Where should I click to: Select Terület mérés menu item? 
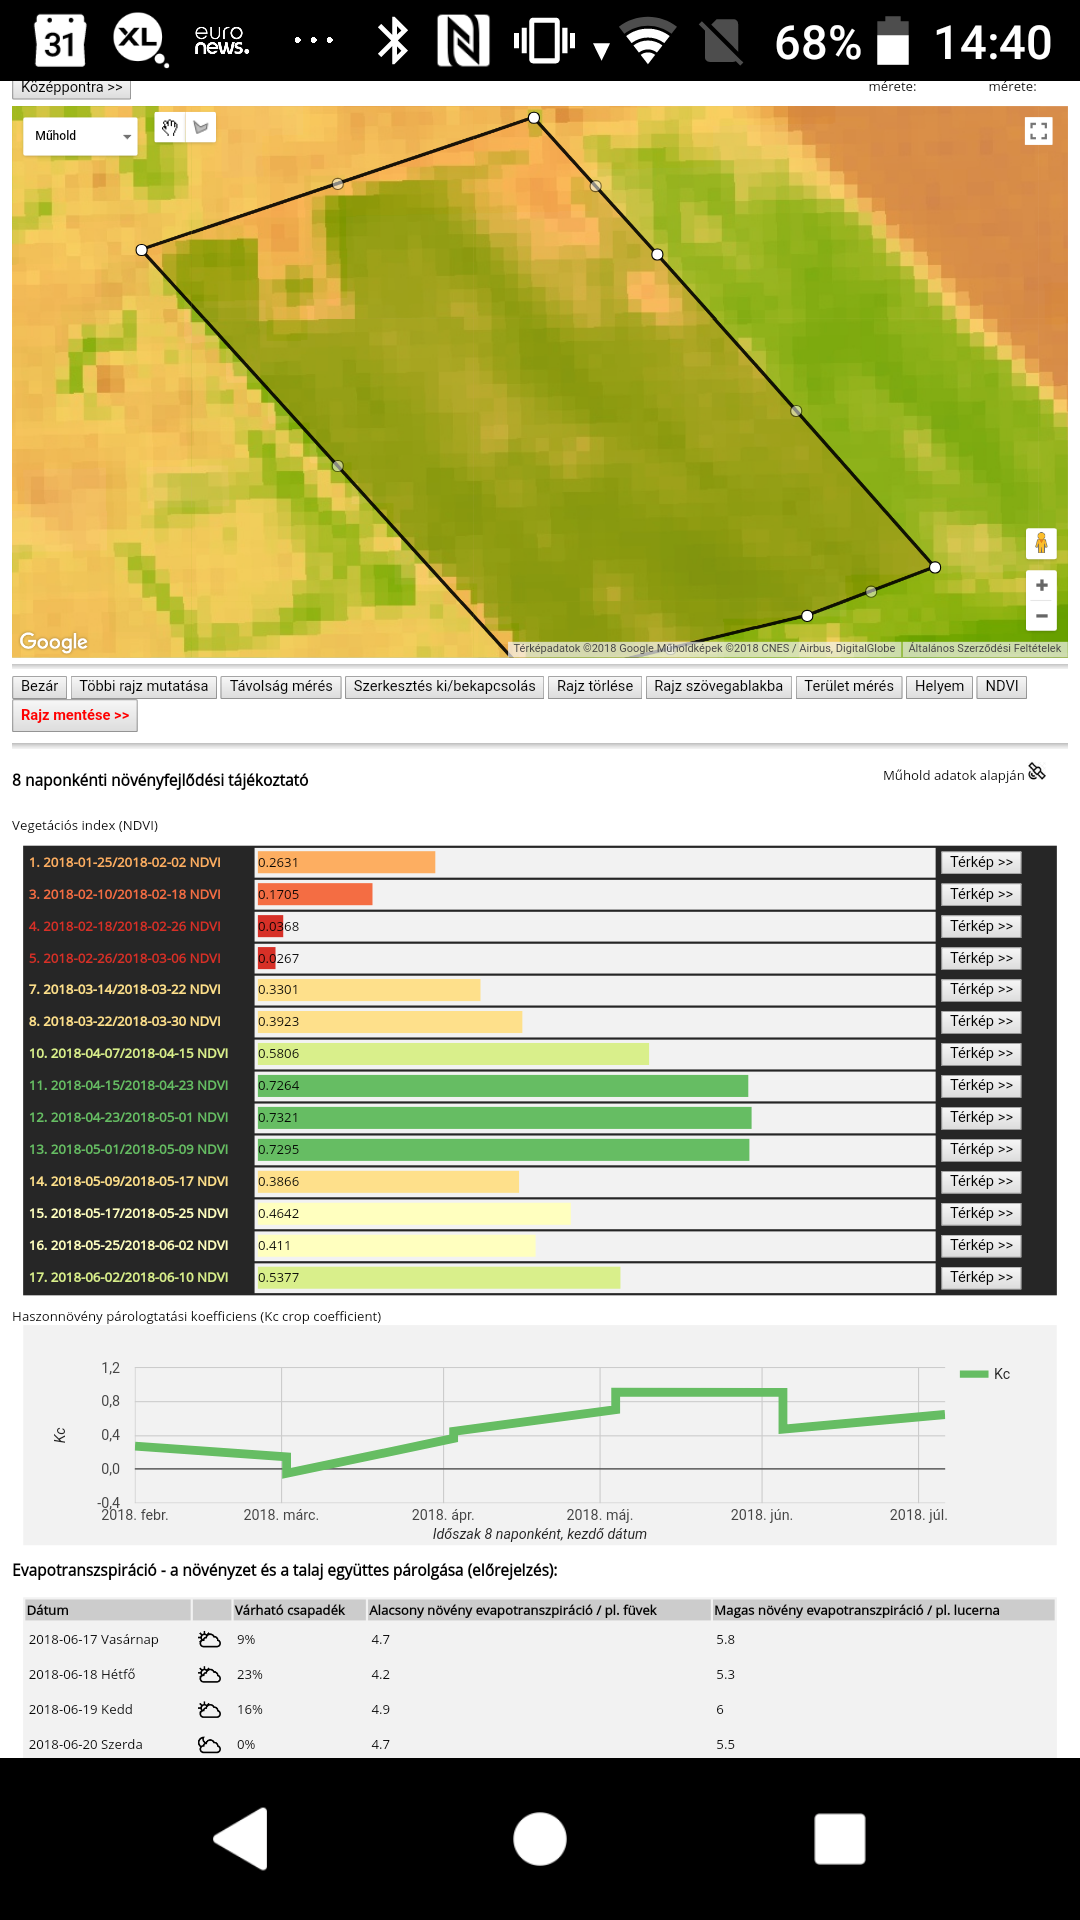tap(848, 686)
